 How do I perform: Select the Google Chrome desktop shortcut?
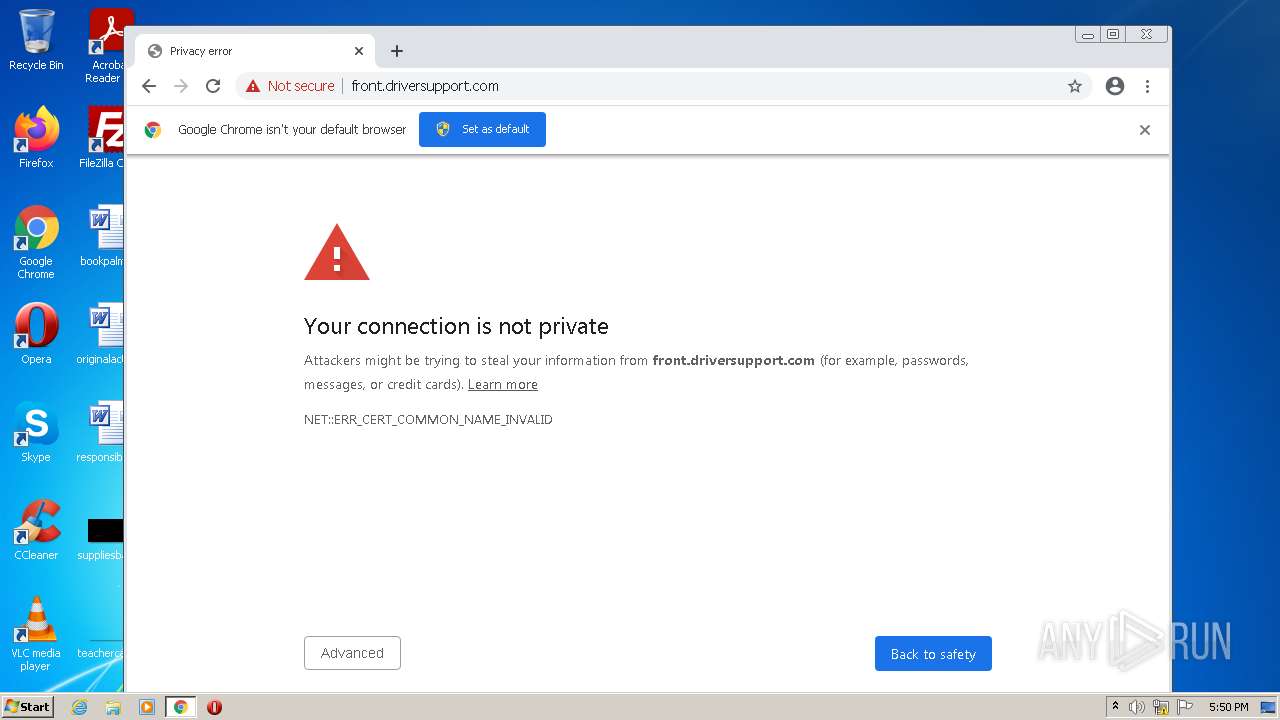pos(36,242)
